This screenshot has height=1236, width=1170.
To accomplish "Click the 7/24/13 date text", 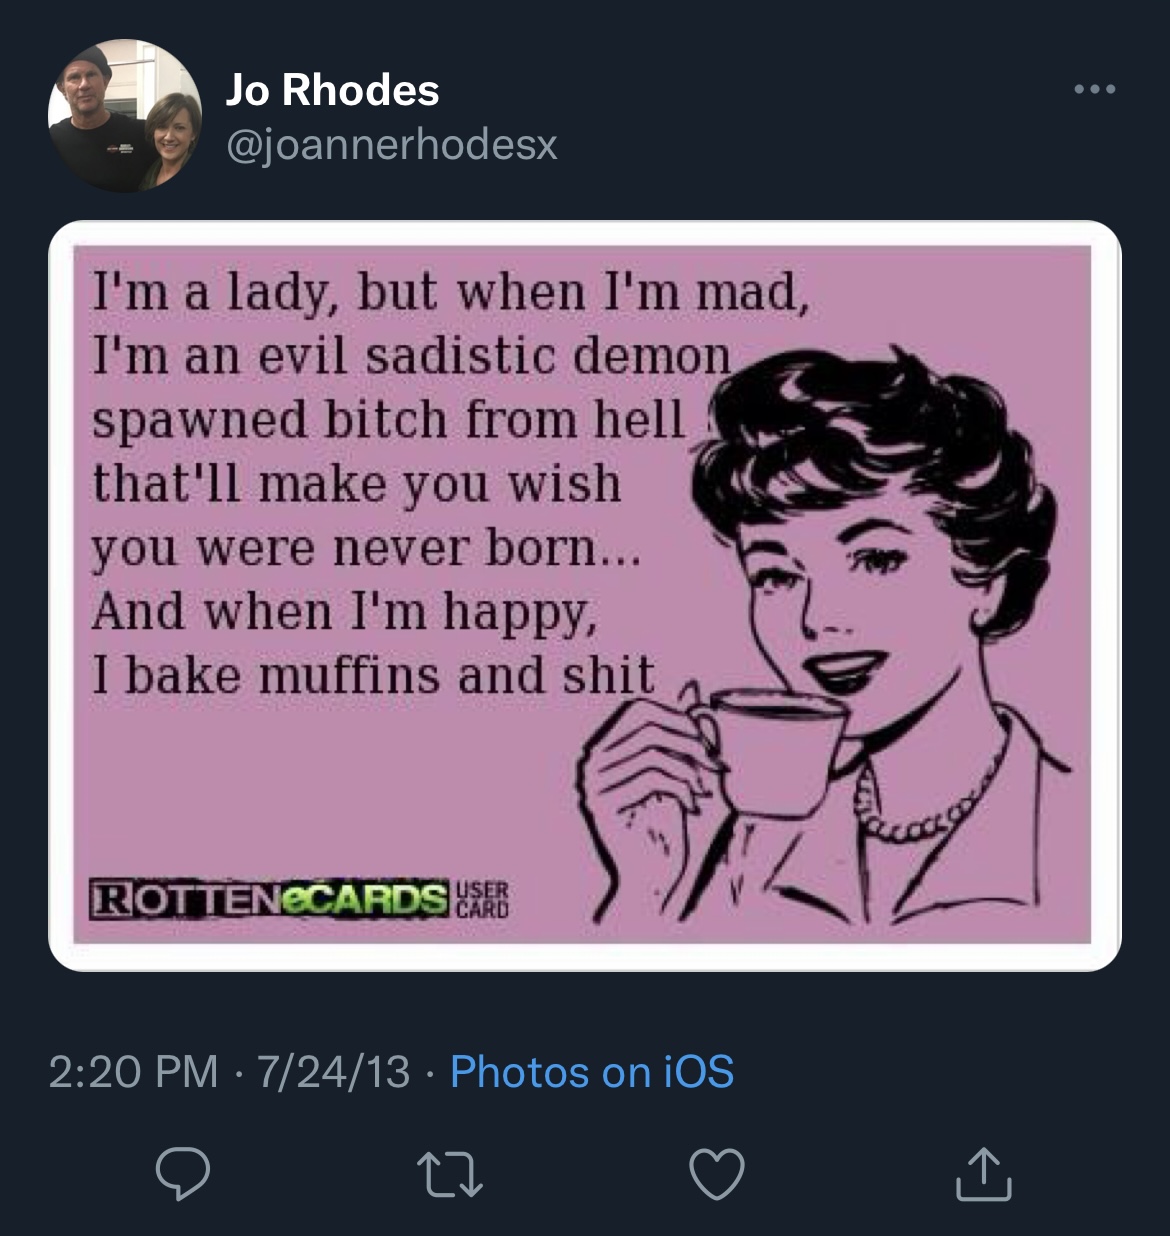I will pyautogui.click(x=333, y=1072).
